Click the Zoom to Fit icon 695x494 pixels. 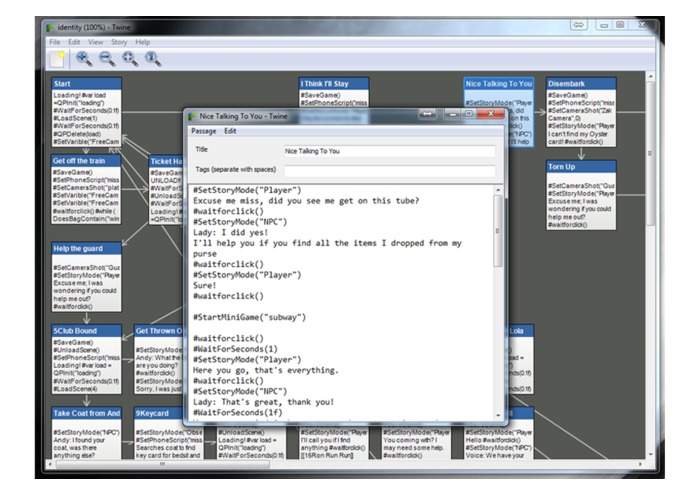[130, 58]
